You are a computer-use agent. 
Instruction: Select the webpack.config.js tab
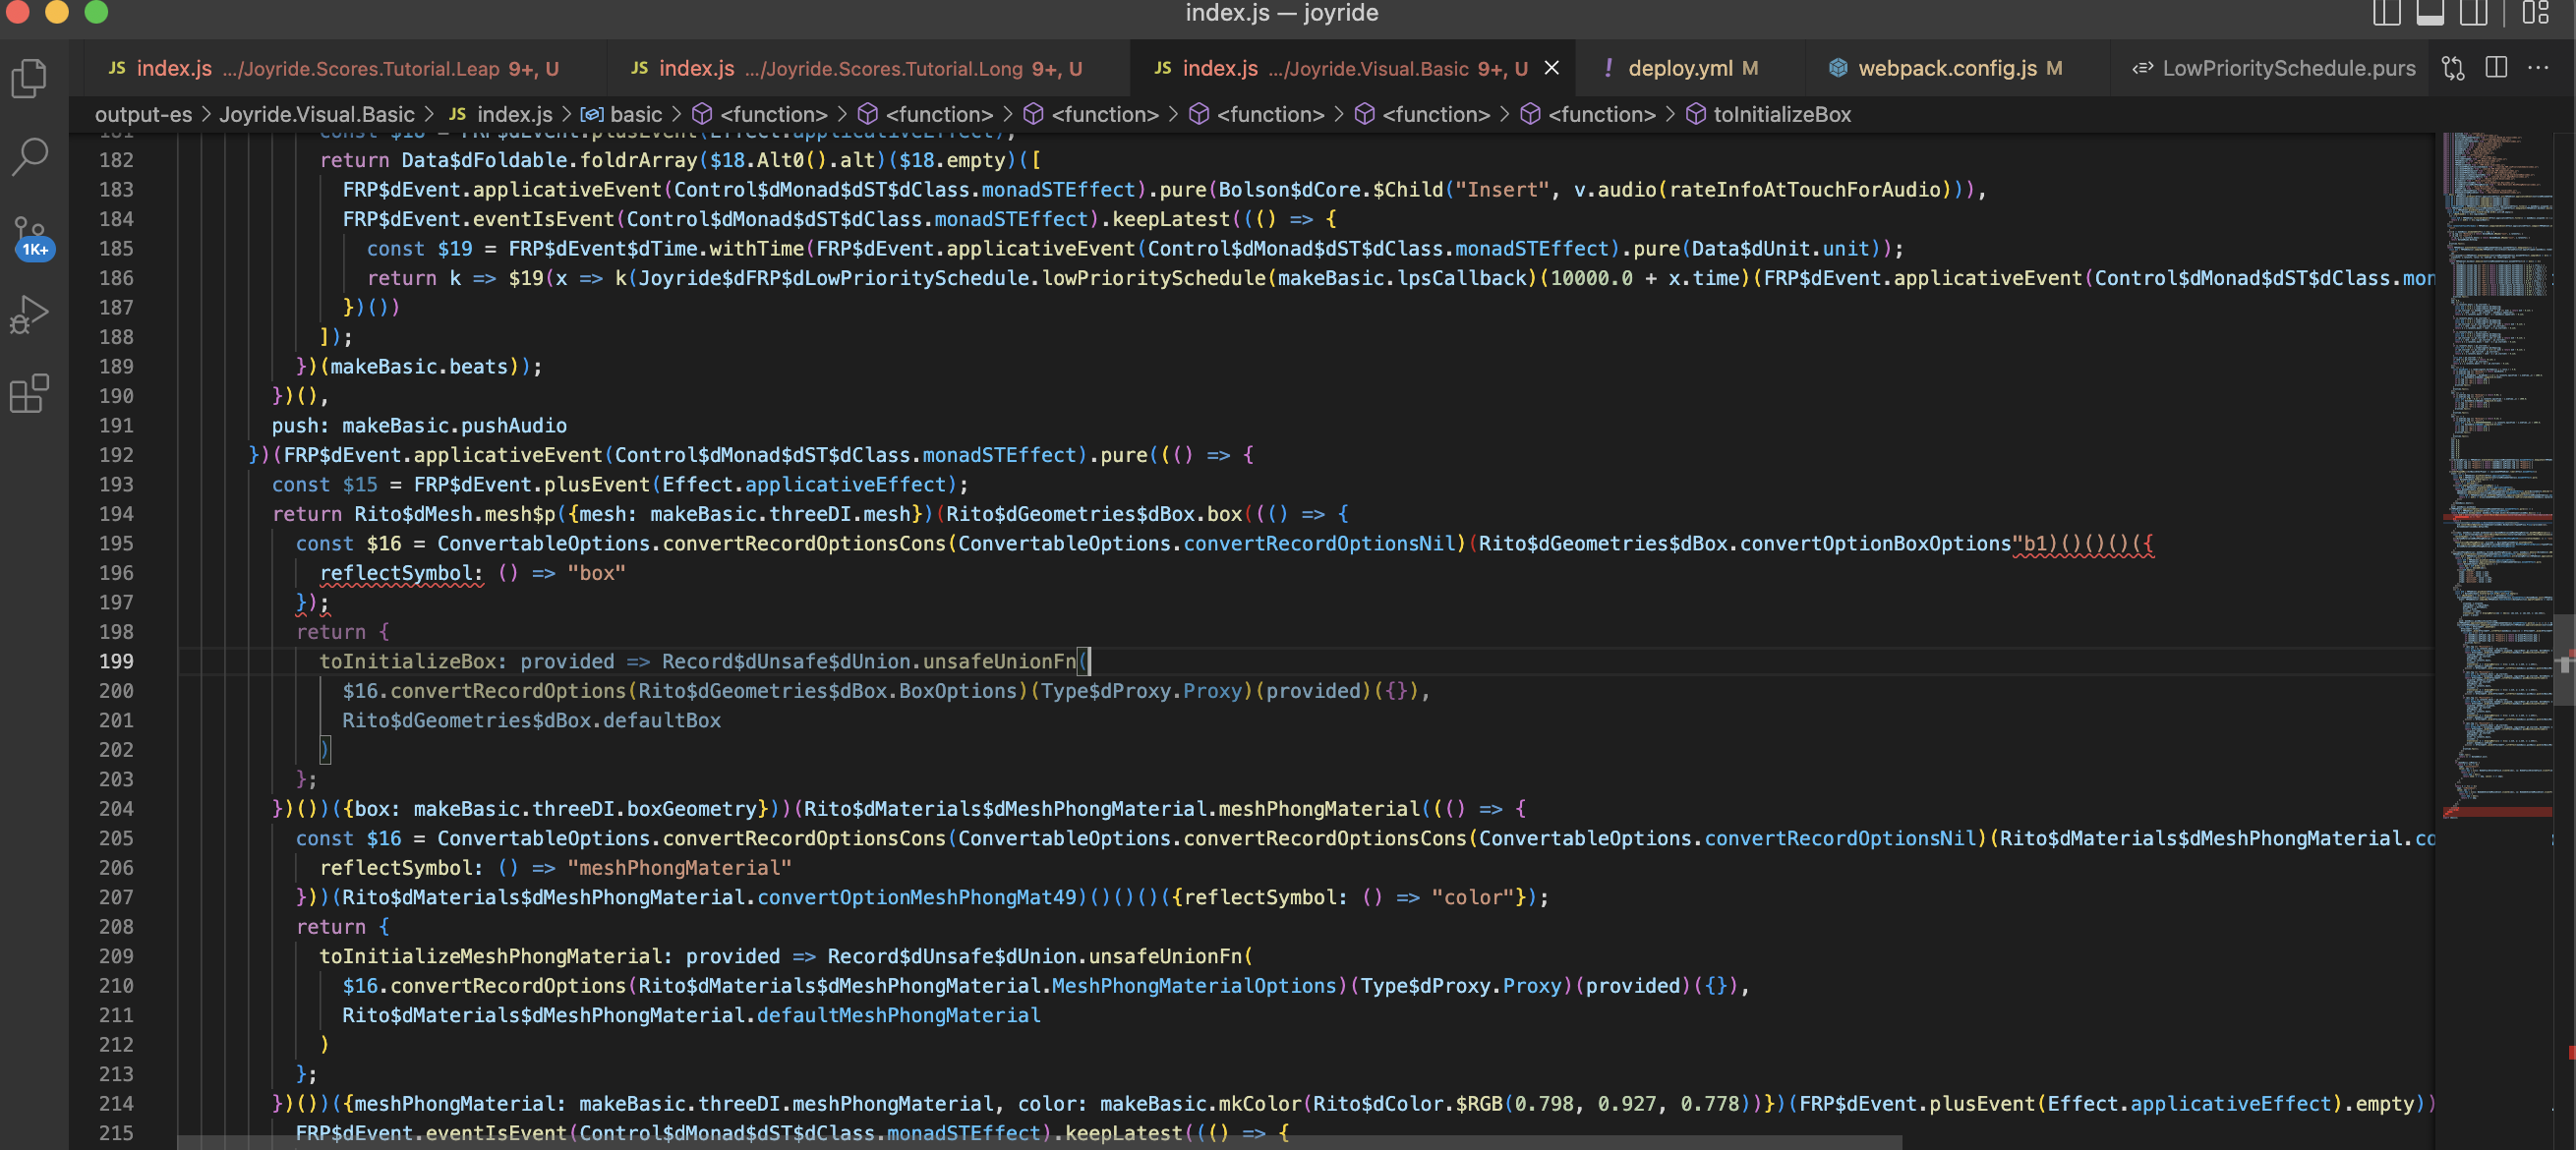tap(1947, 68)
